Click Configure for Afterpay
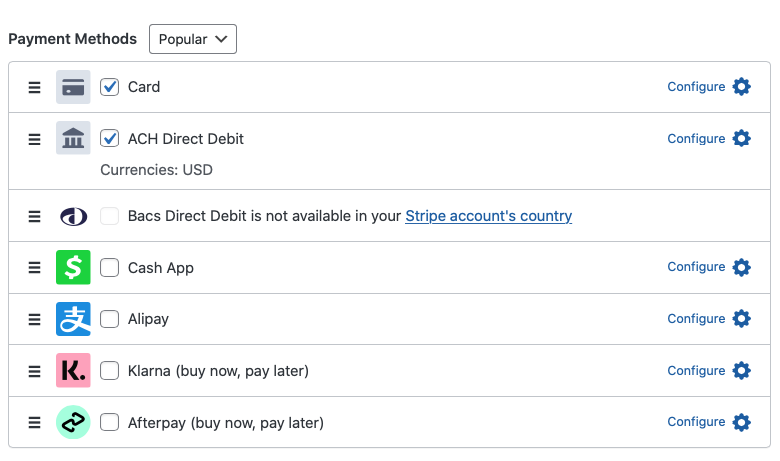Screen dimensions: 780x461 coord(696,422)
